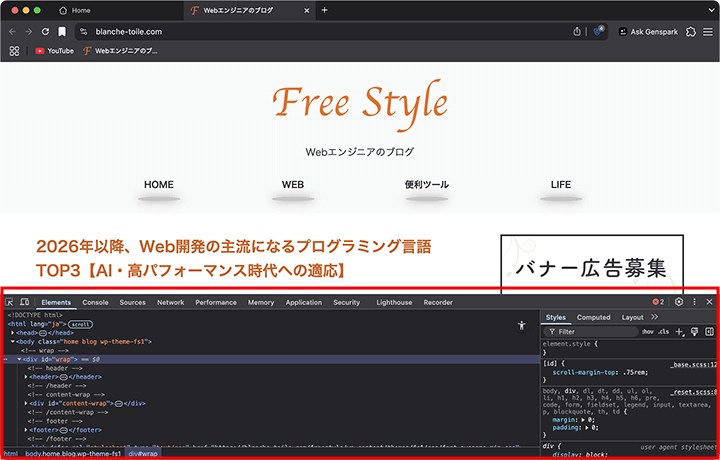Collapse the div#wrap node
720x460 pixels.
[x=20, y=359]
